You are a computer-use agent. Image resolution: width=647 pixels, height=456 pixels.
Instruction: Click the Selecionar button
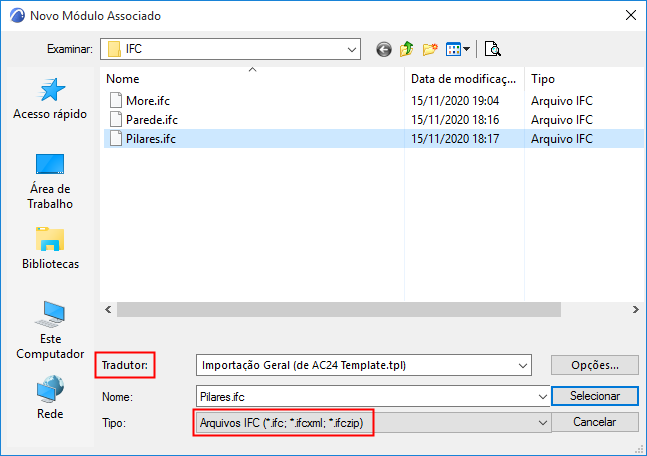tap(595, 396)
